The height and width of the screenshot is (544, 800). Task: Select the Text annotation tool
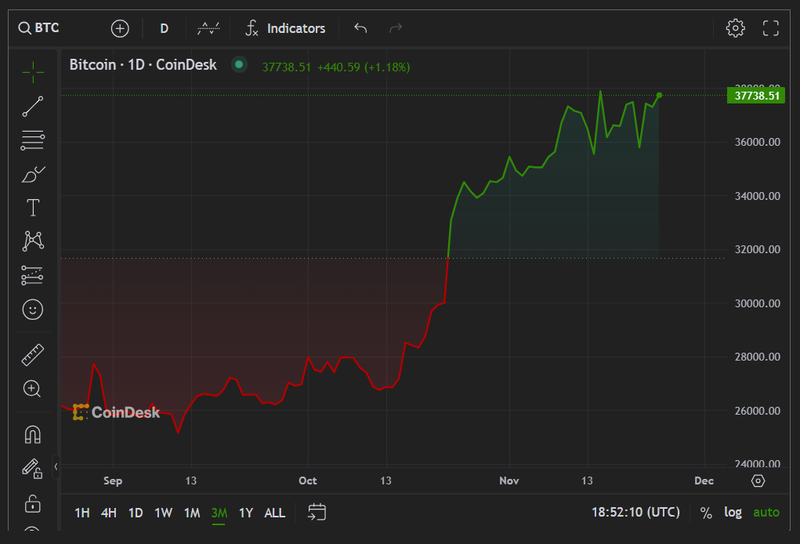click(x=32, y=208)
